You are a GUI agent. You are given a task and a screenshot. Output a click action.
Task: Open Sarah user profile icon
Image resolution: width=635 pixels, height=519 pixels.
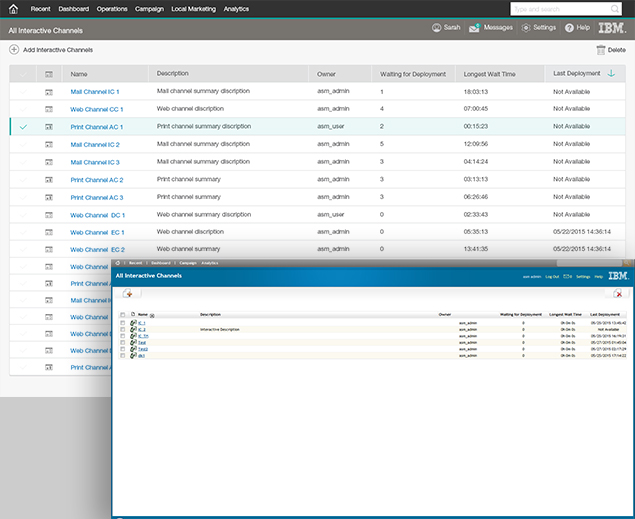[x=436, y=28]
